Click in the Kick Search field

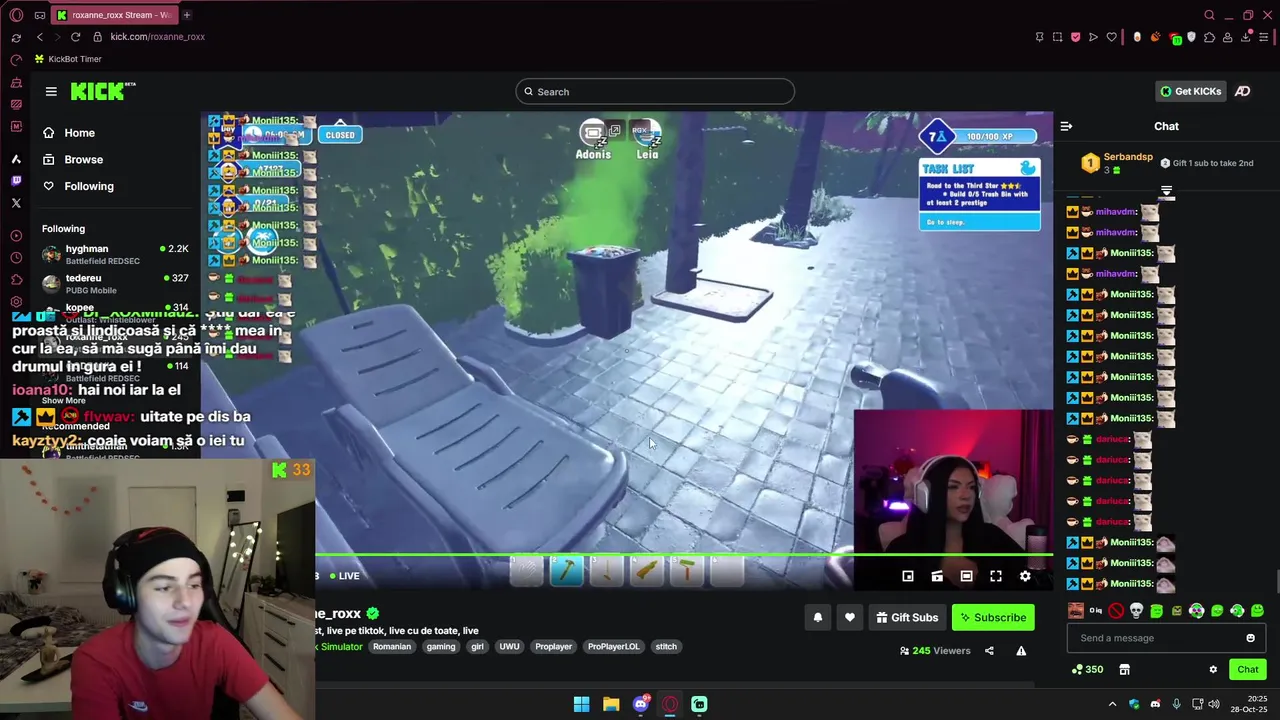[655, 92]
